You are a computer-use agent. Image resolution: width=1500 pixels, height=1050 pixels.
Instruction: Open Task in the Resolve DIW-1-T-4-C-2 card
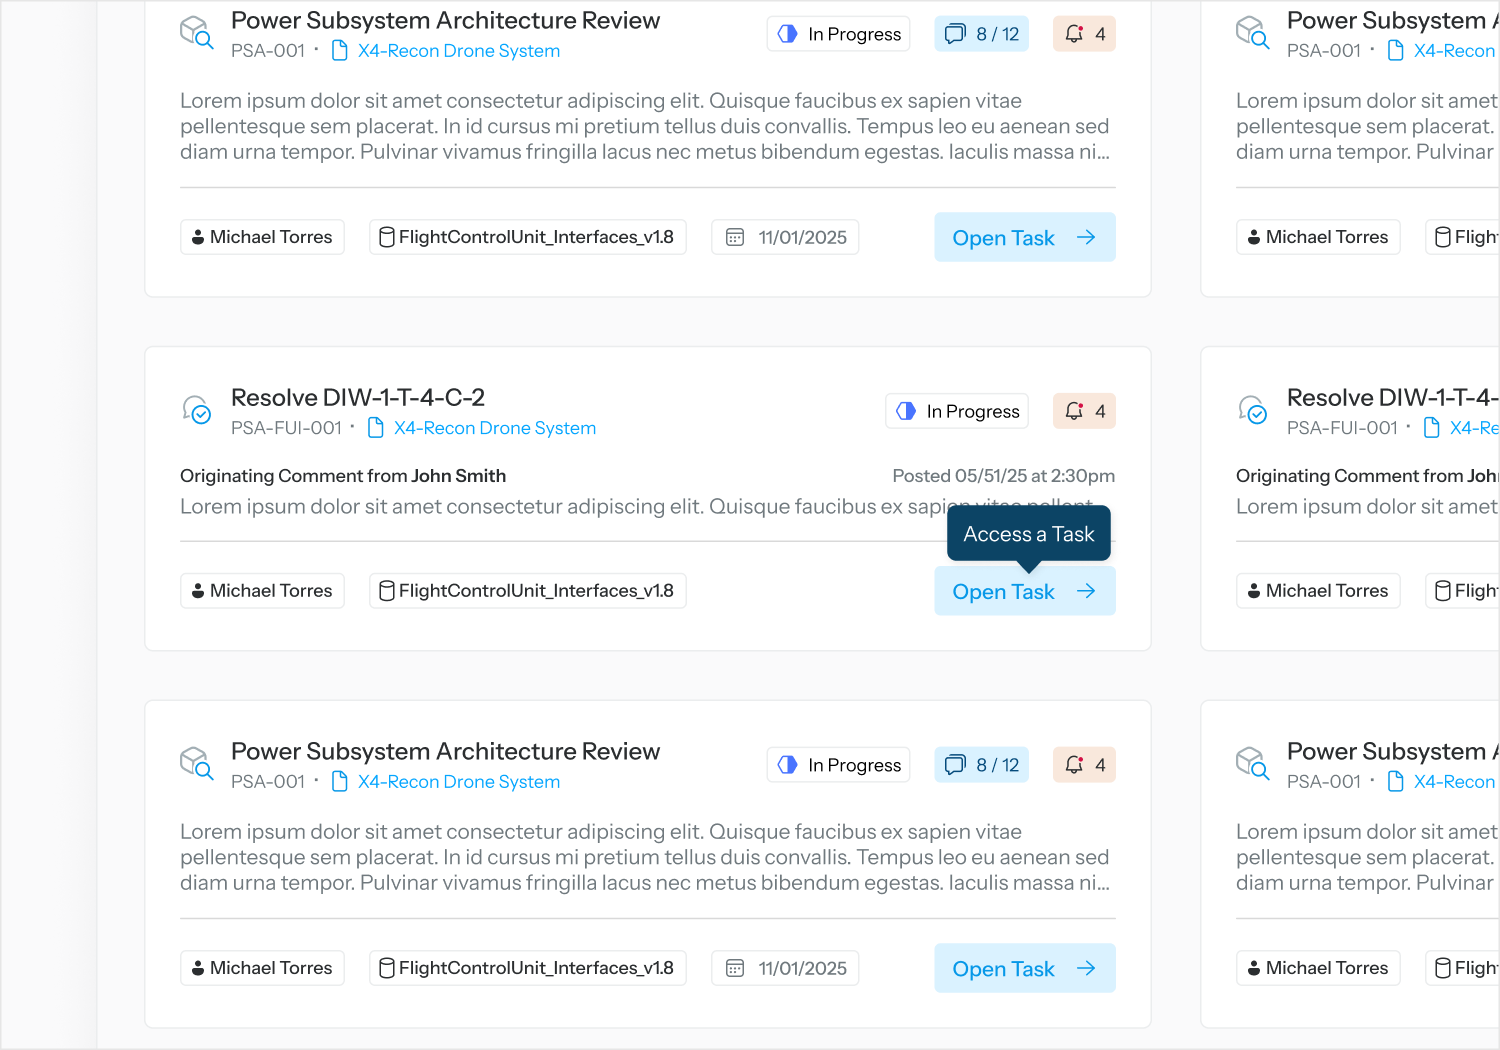(1024, 591)
